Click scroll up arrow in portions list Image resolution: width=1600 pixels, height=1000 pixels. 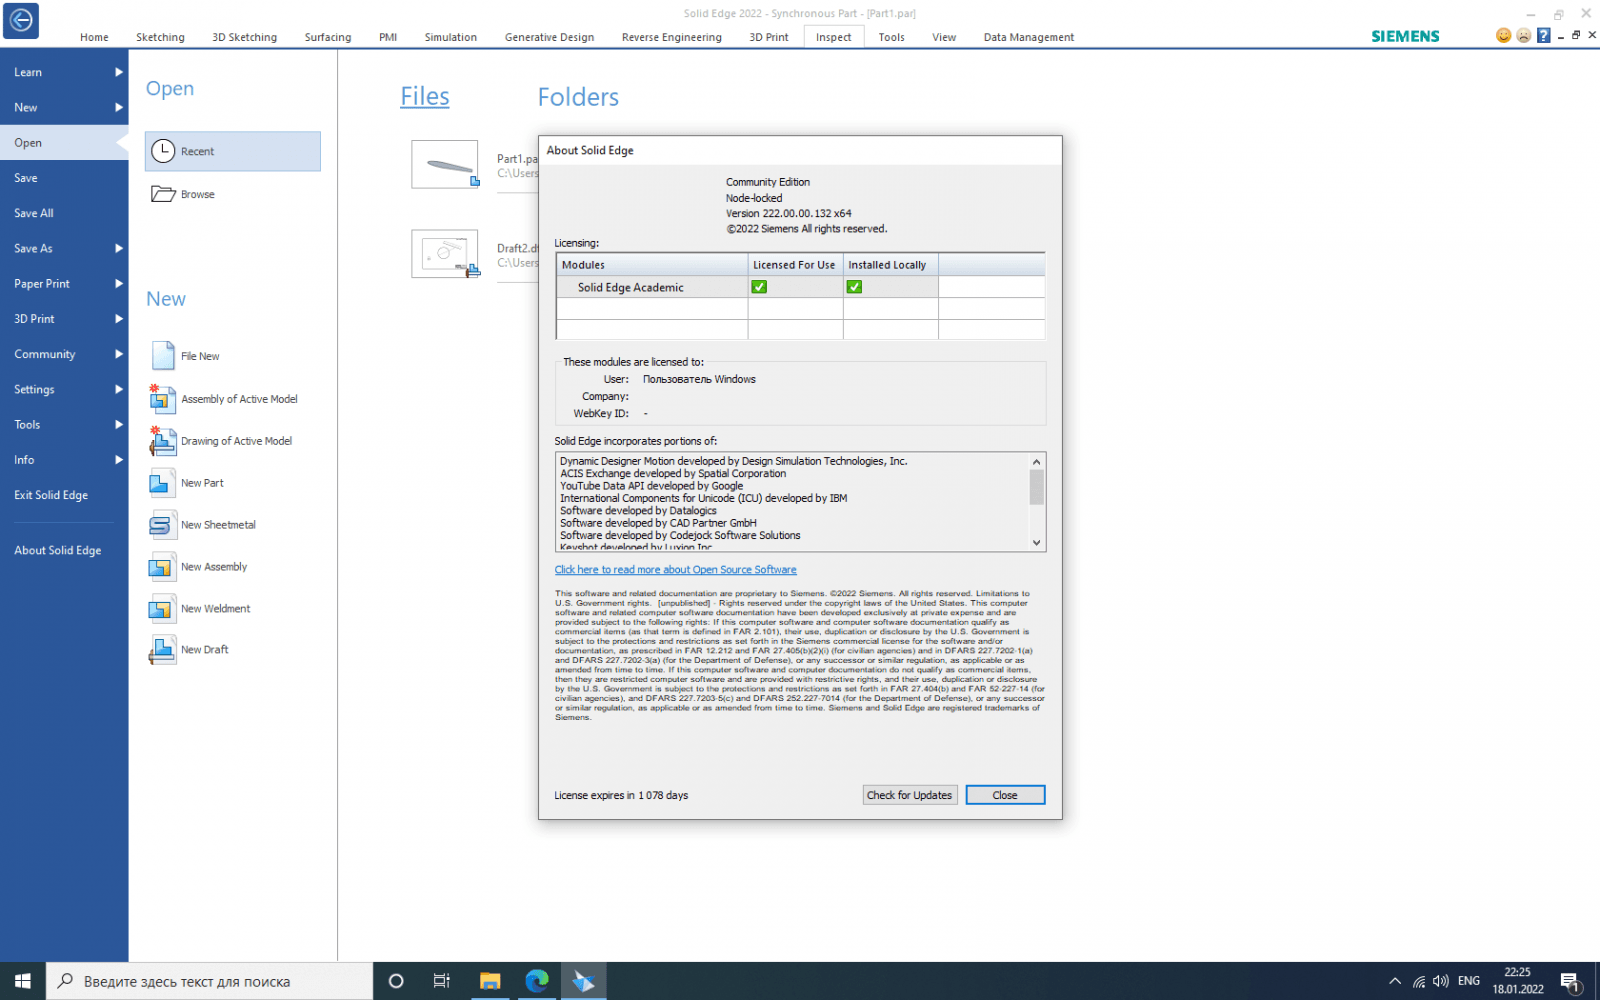tap(1037, 461)
